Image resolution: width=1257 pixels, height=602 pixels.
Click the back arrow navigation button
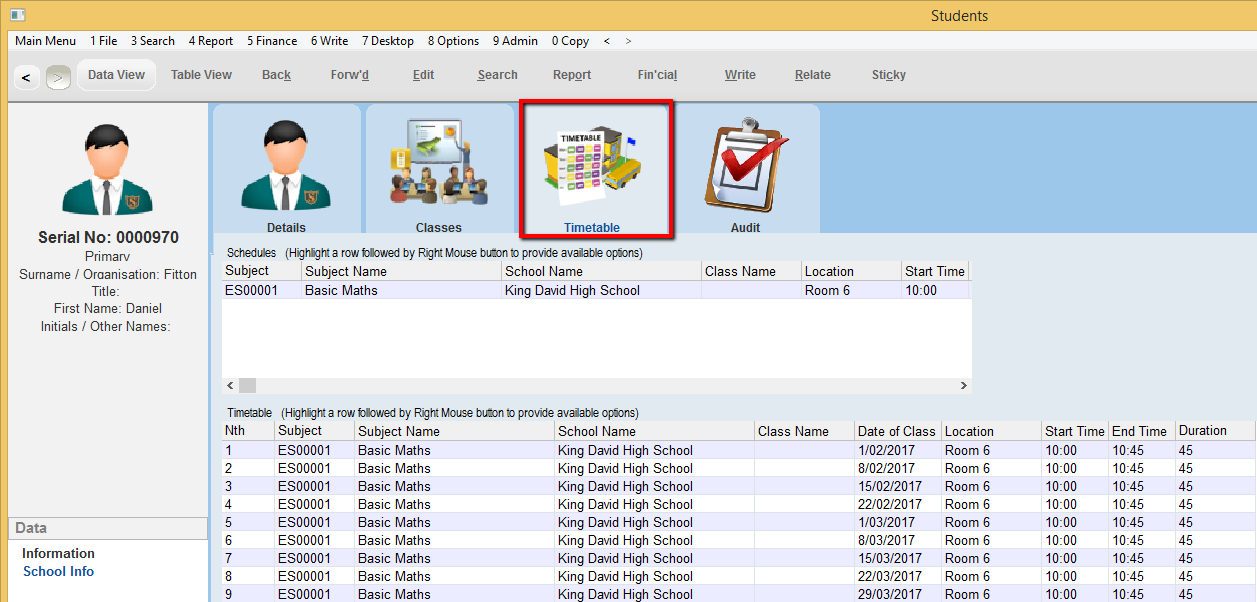point(26,76)
